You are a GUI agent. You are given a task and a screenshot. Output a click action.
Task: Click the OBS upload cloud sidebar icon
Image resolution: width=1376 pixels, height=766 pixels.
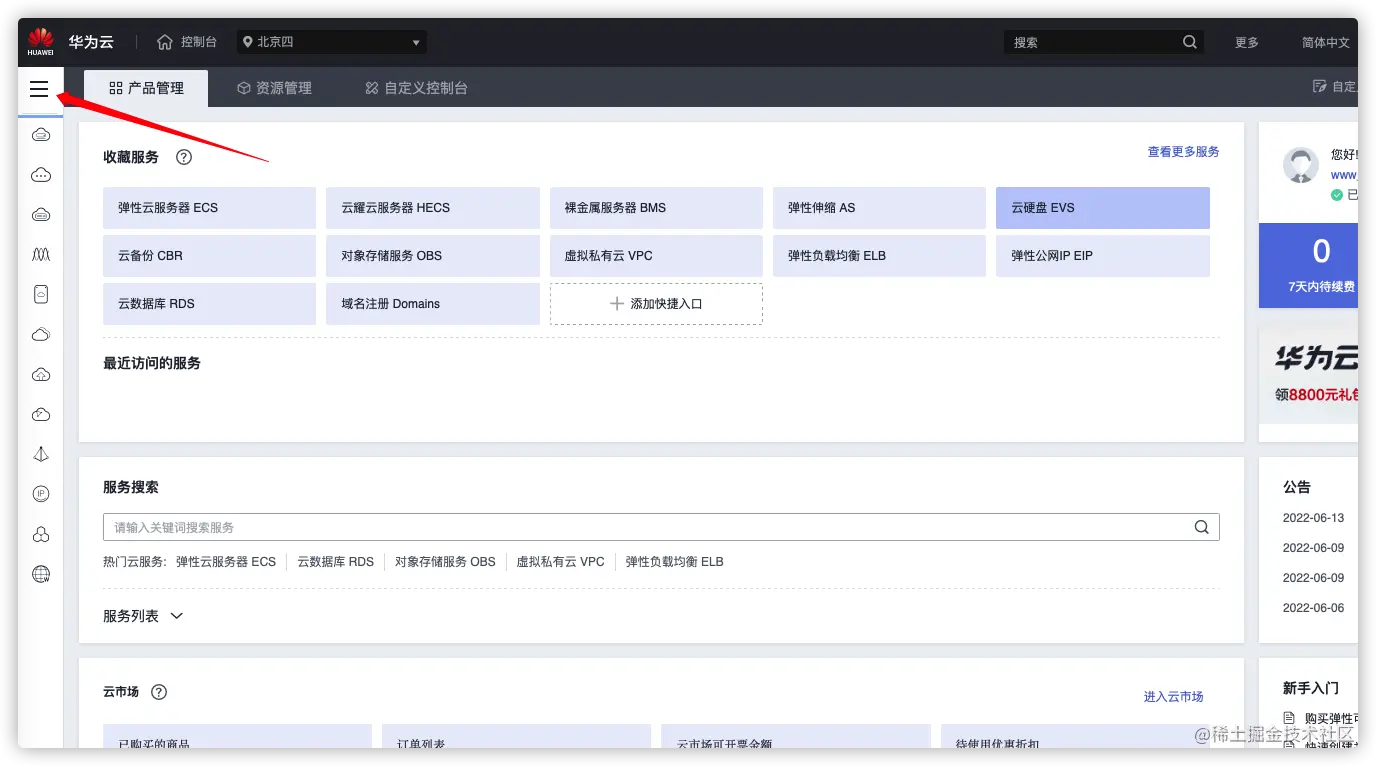[x=41, y=375]
